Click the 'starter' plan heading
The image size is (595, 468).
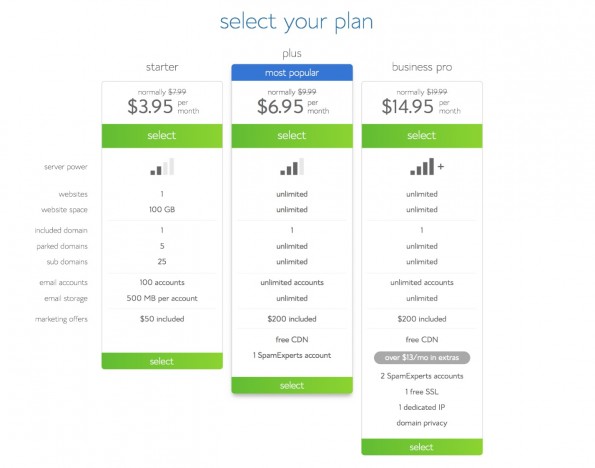click(162, 67)
